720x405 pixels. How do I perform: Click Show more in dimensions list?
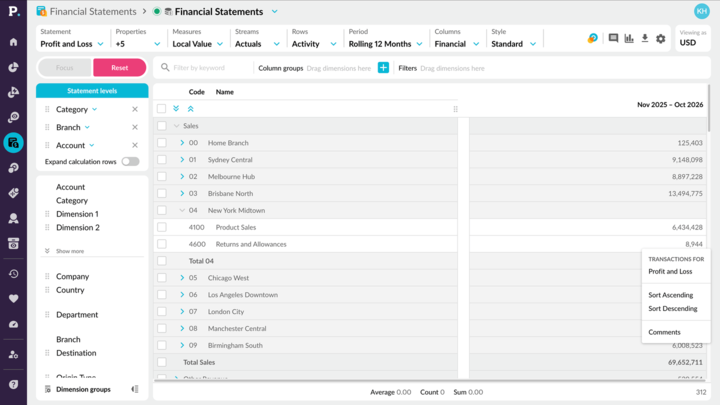click(70, 251)
